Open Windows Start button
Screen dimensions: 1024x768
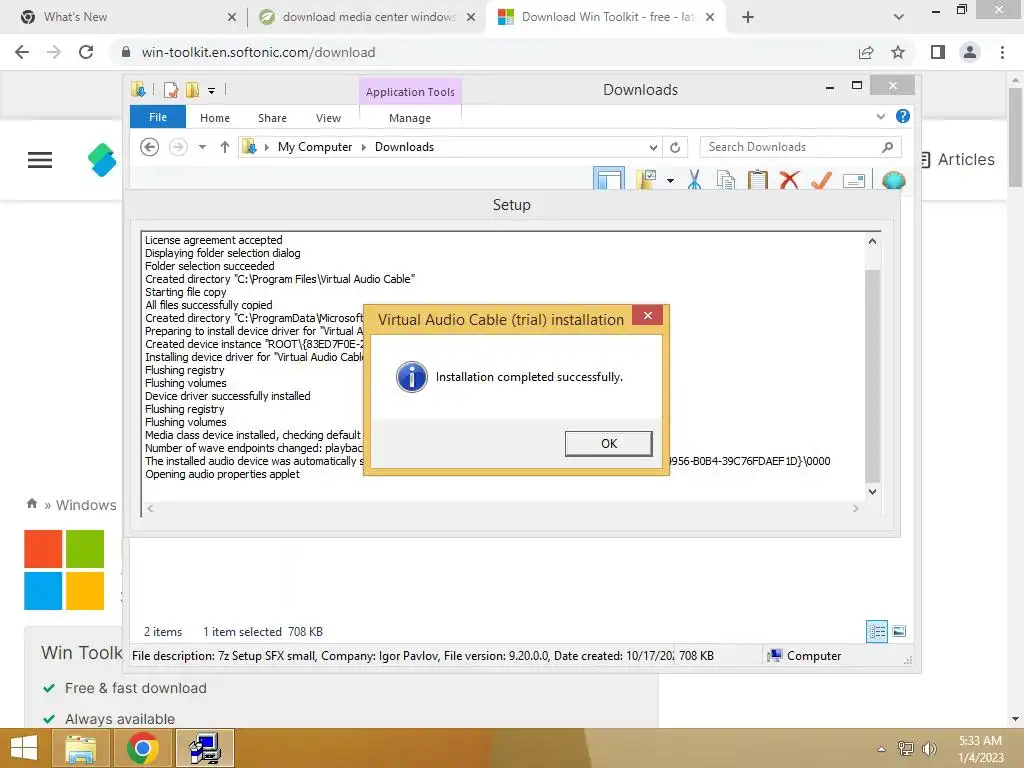pos(24,748)
